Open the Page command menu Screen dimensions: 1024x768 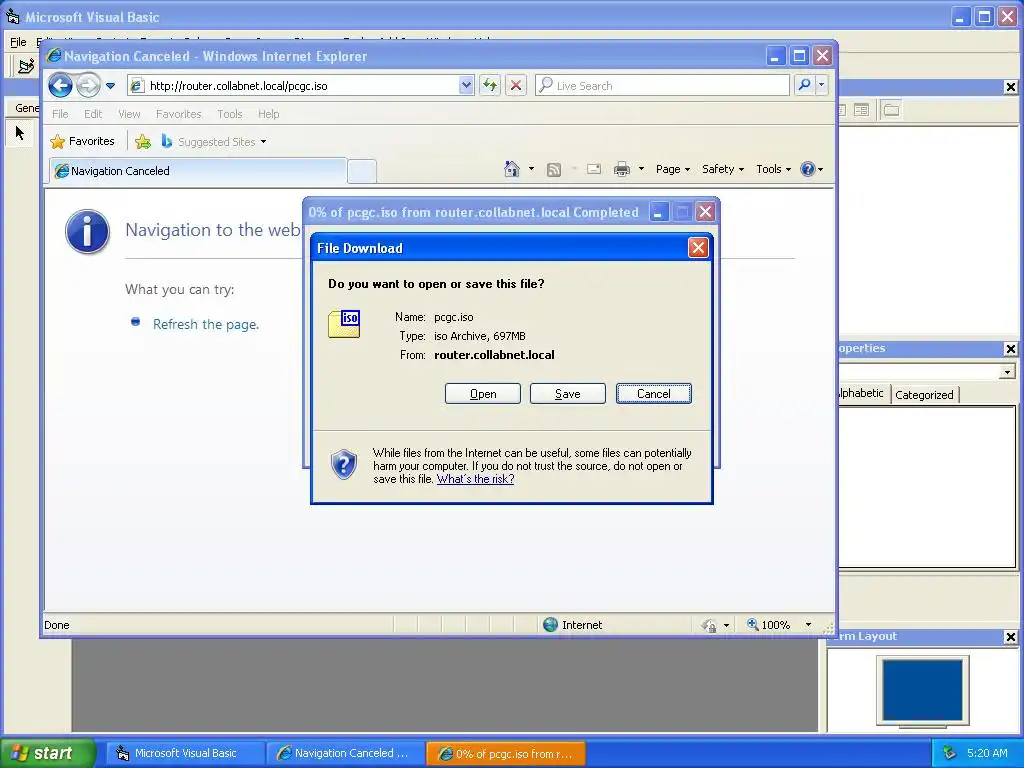(x=673, y=169)
